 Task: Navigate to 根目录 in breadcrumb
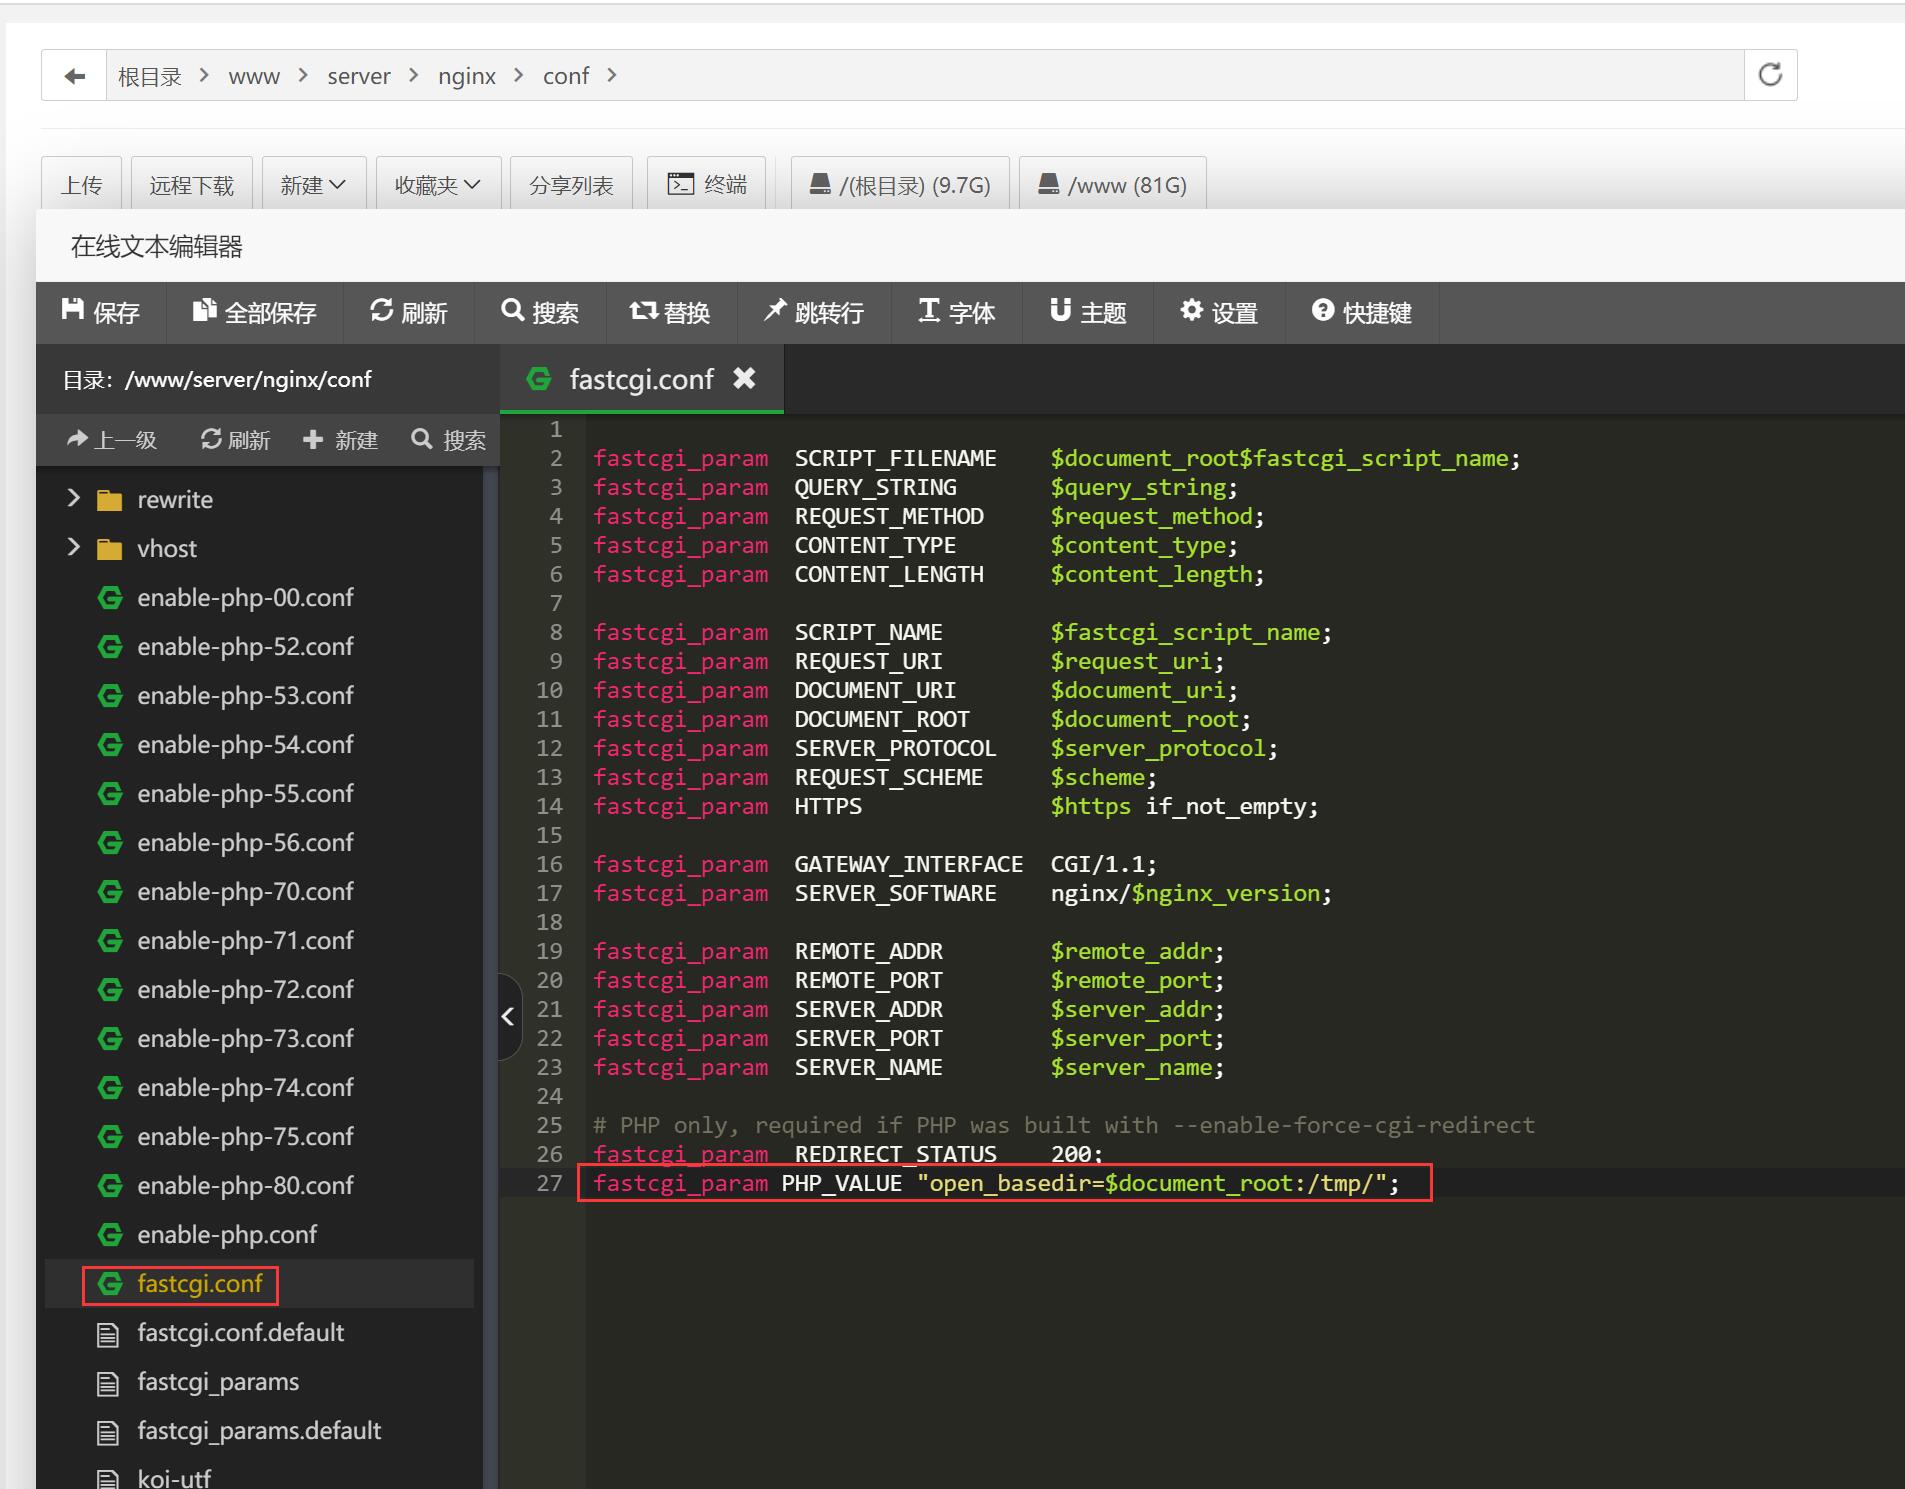(x=150, y=77)
